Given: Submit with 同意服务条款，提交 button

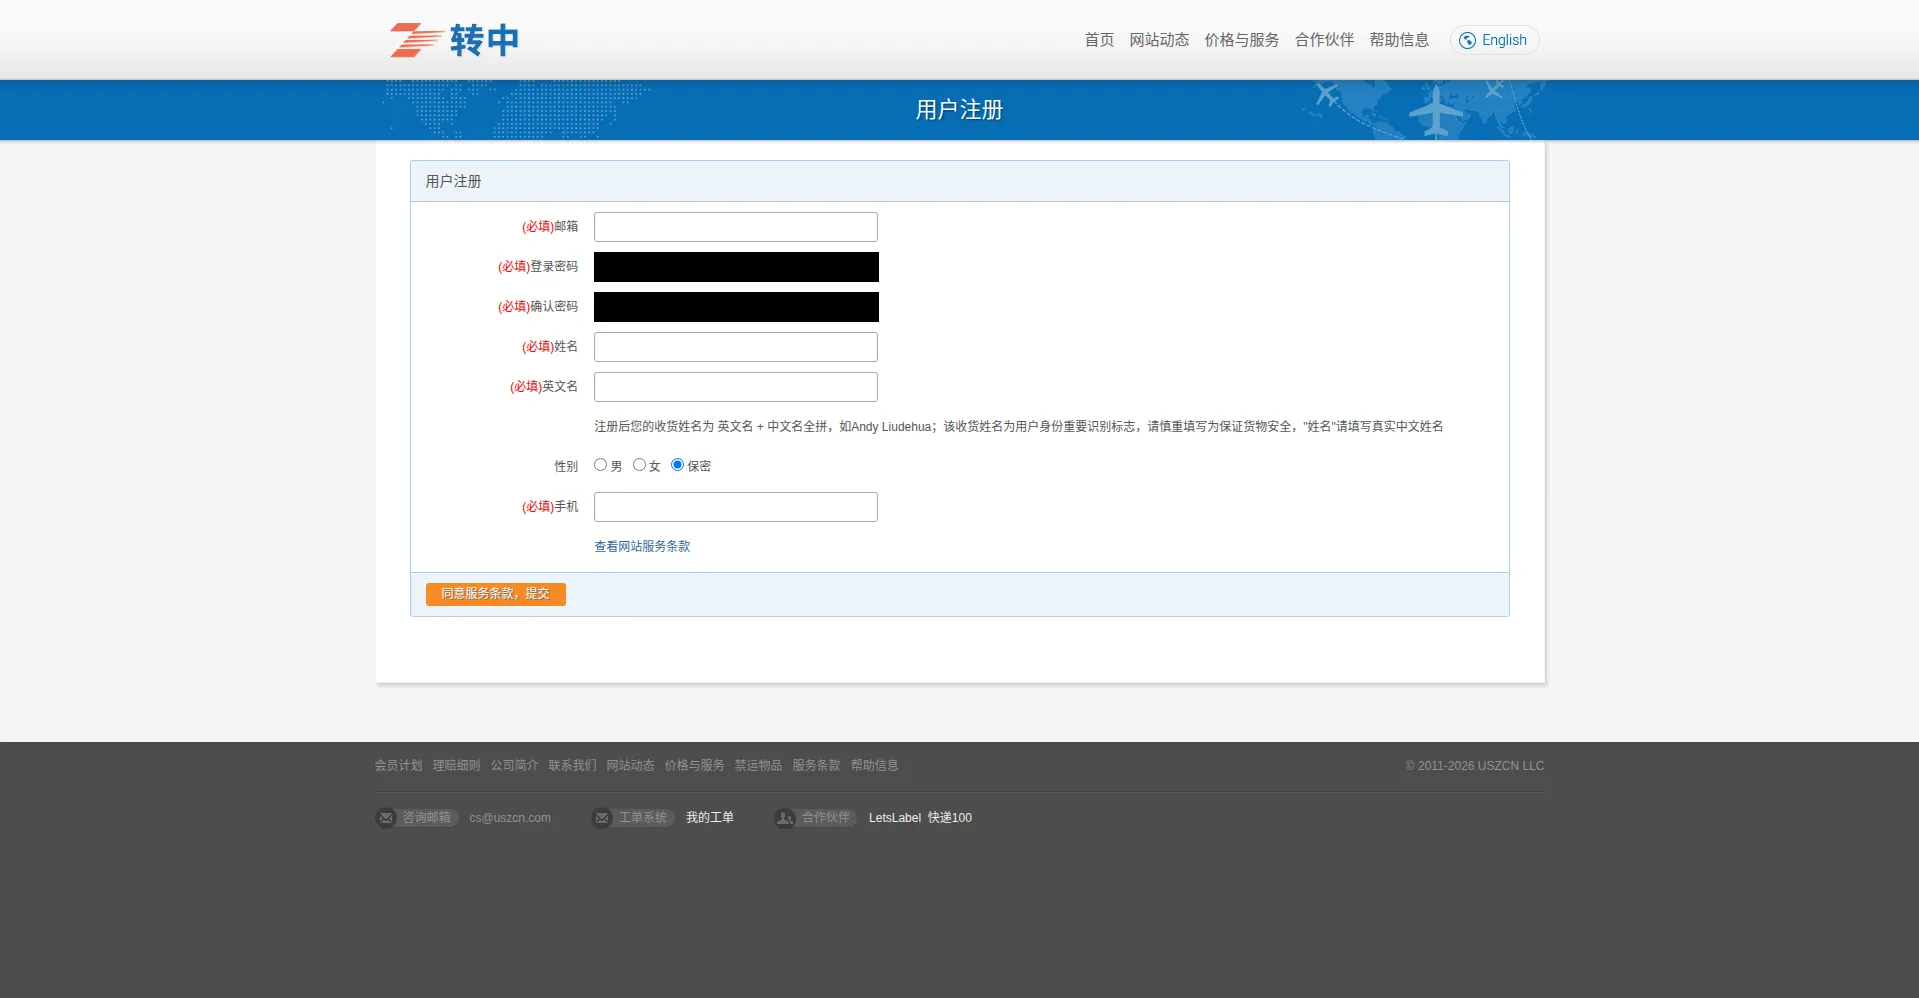Looking at the screenshot, I should 496,594.
